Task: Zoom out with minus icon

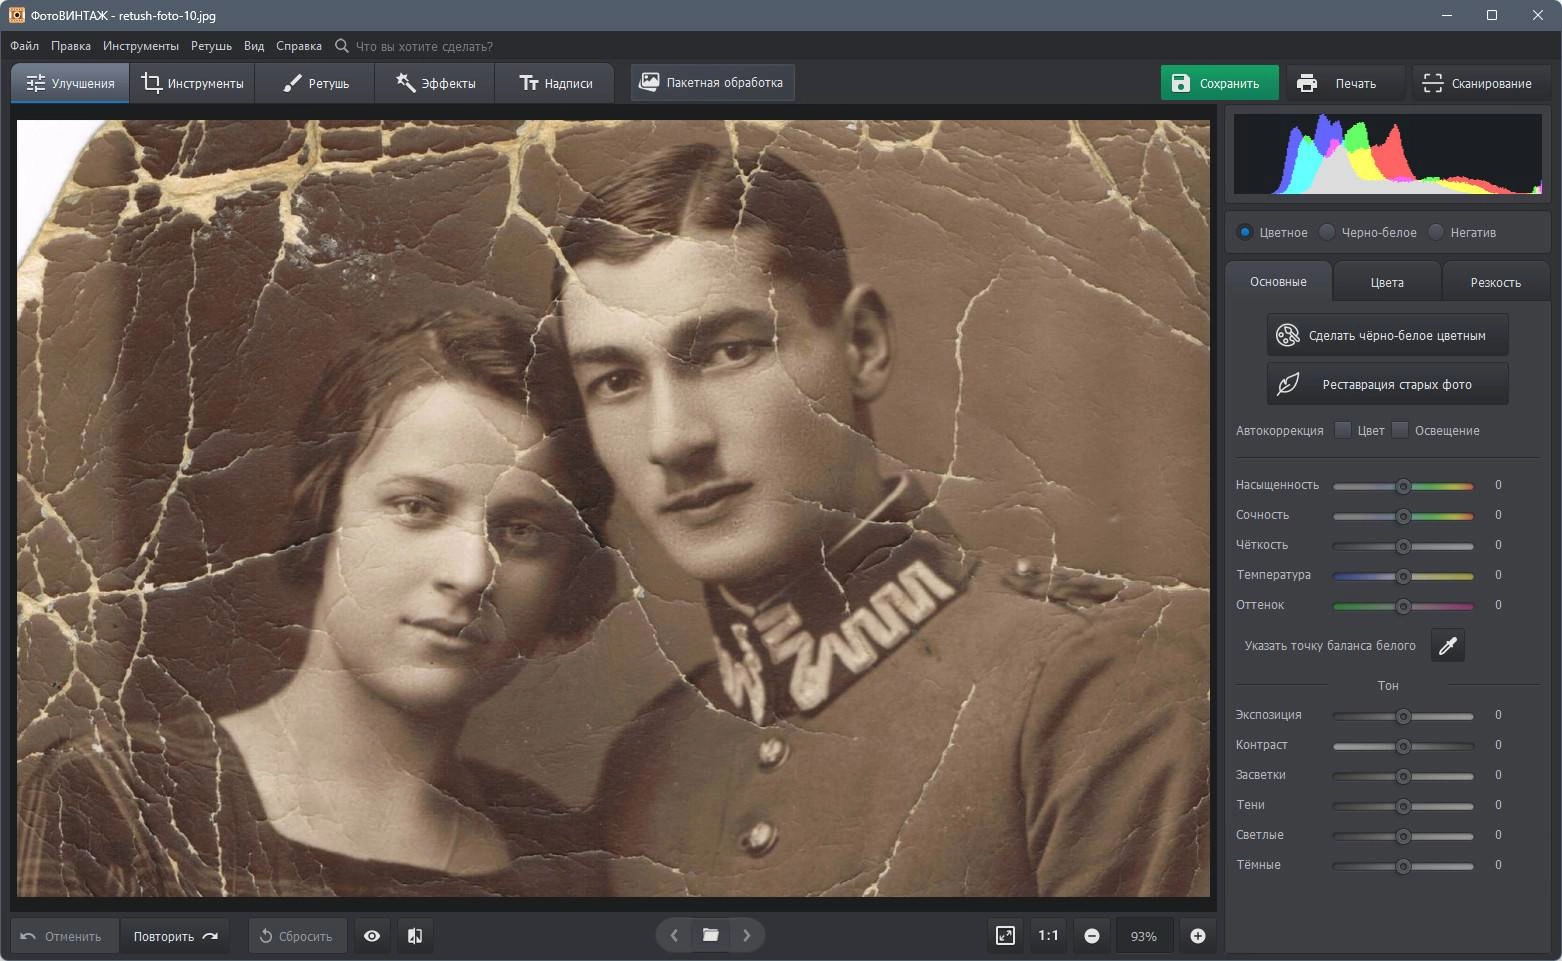Action: point(1092,936)
